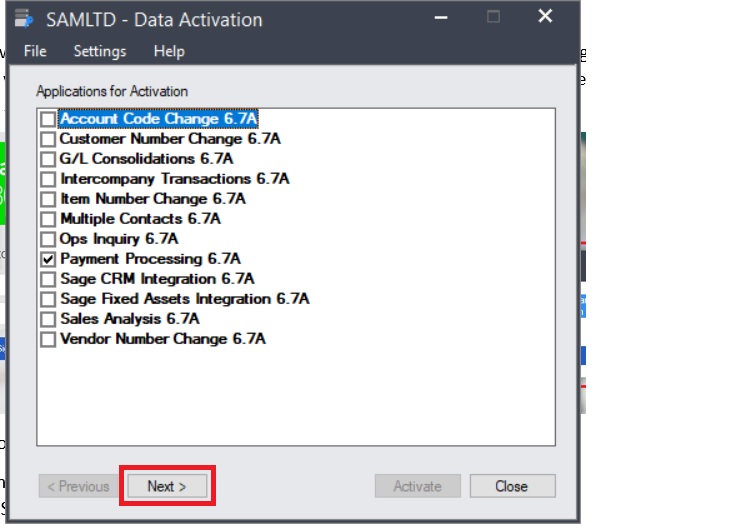The image size is (741, 529).
Task: Check the Sales Analysis 6.7A checkbox
Action: 48,319
